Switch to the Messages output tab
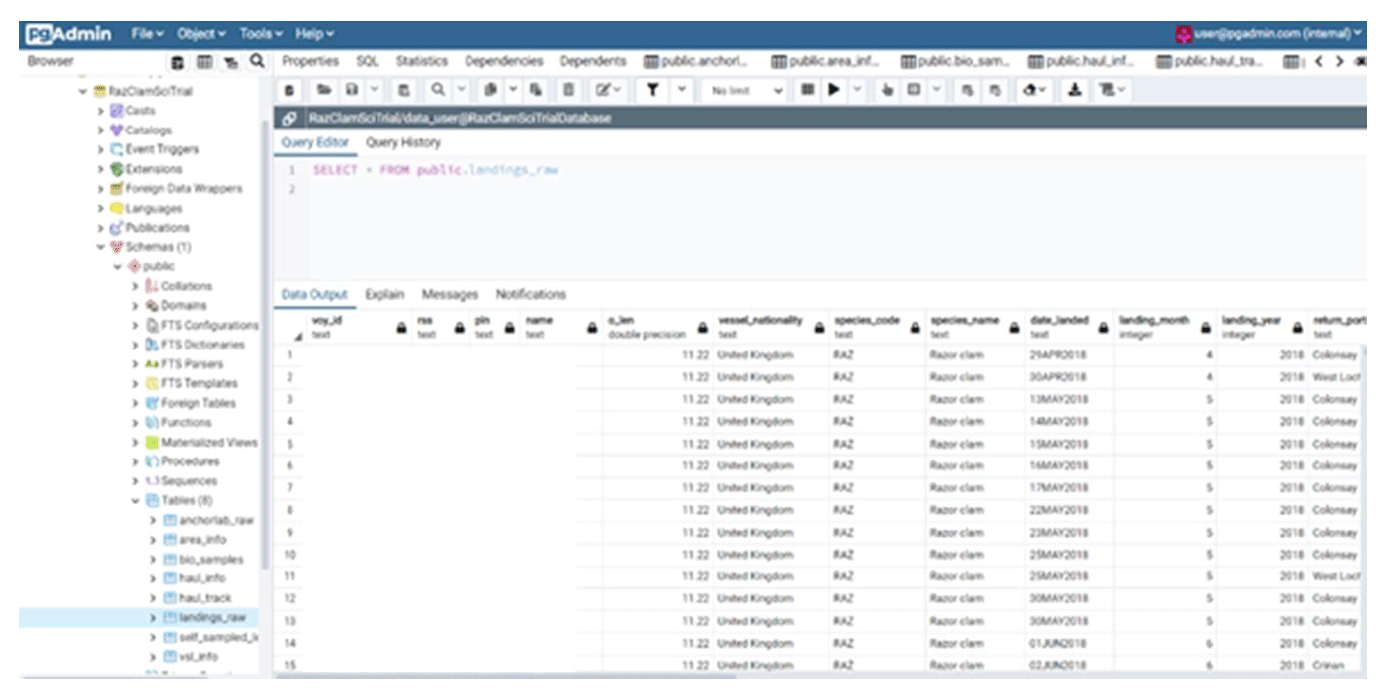The image size is (1382, 688). click(x=450, y=294)
